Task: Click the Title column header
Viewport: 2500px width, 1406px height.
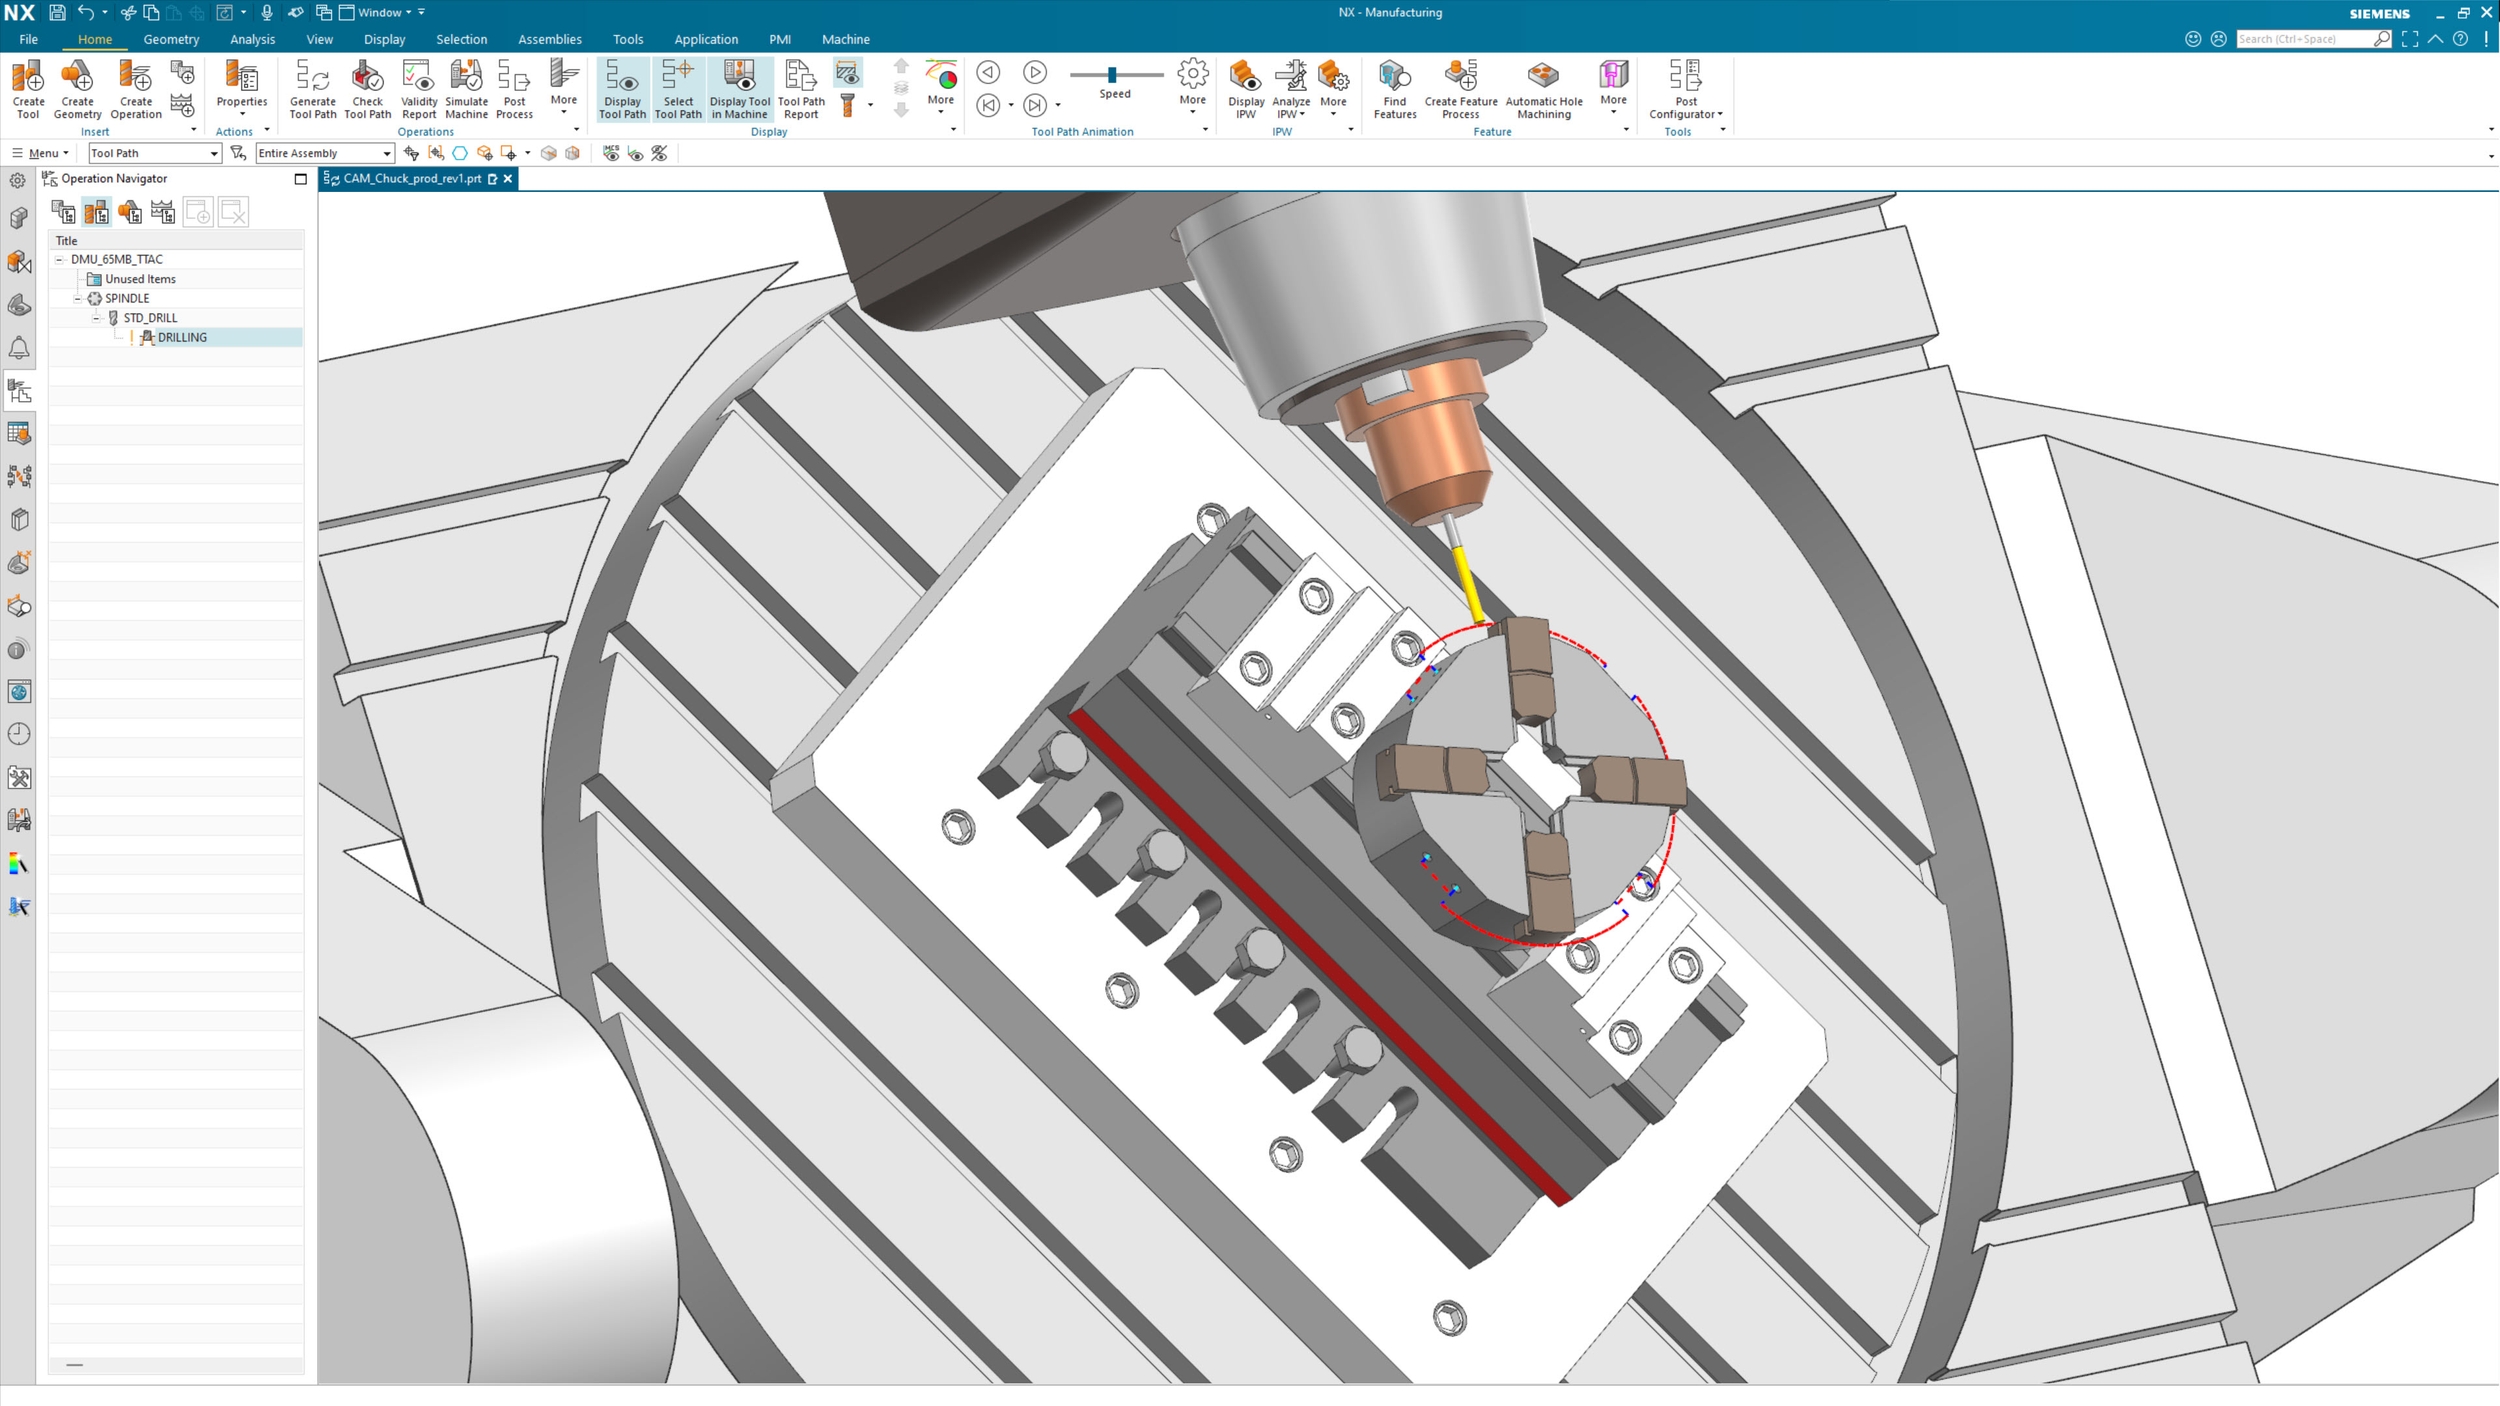Action: click(x=176, y=241)
